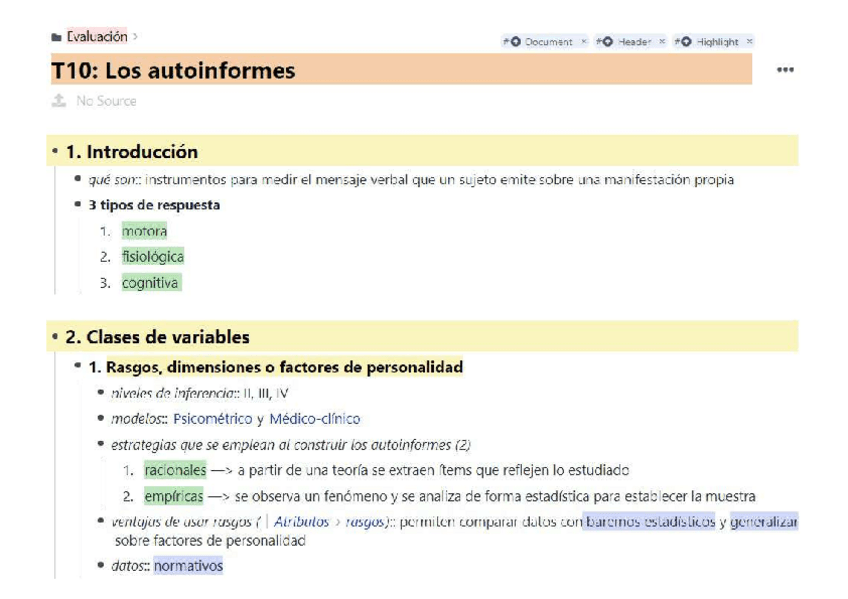848x599 pixels.
Task: Click the bullet before qué son
Action: coord(78,178)
